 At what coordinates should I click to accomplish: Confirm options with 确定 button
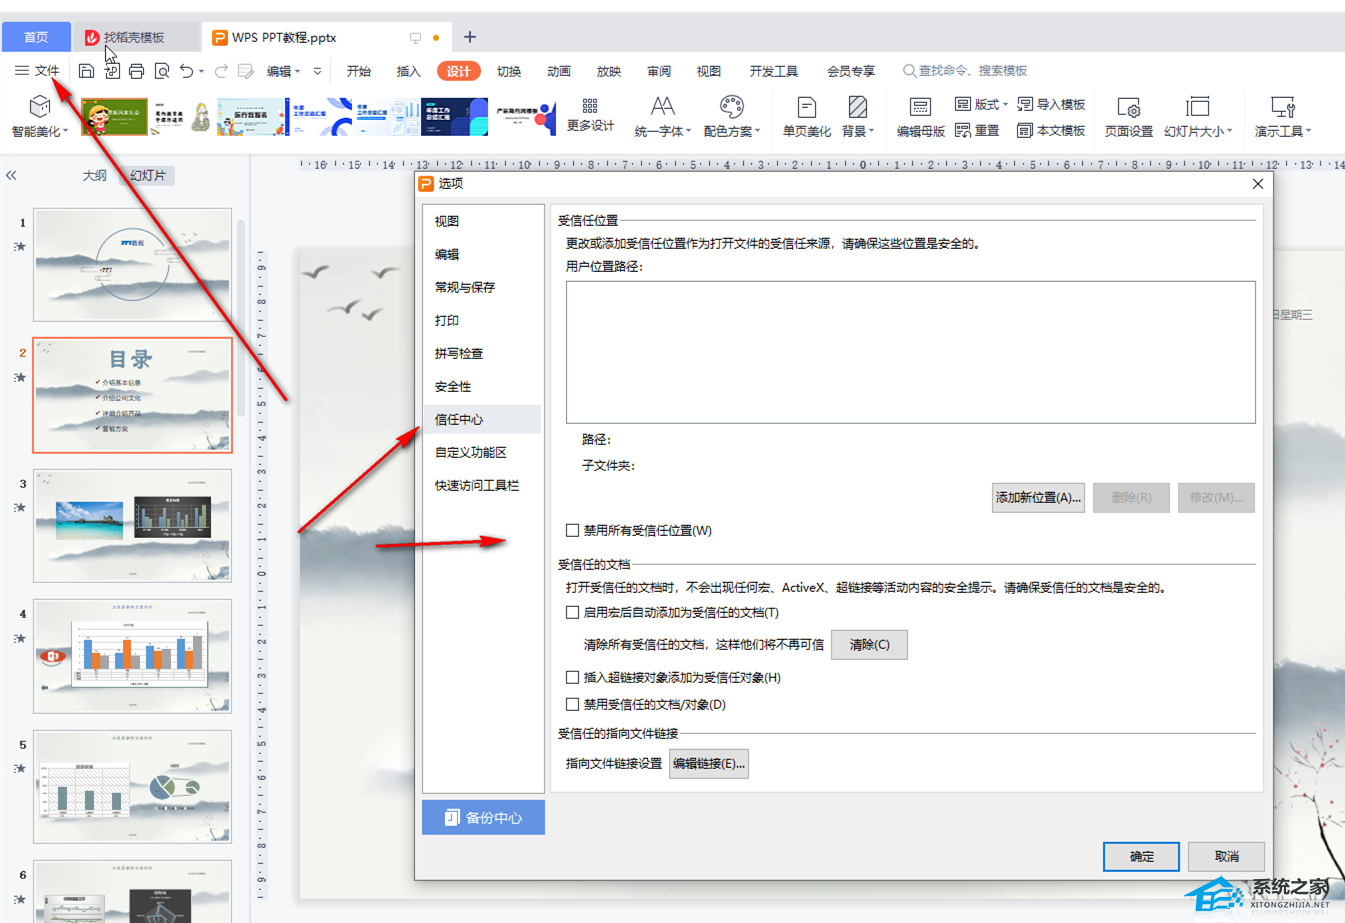coord(1141,857)
